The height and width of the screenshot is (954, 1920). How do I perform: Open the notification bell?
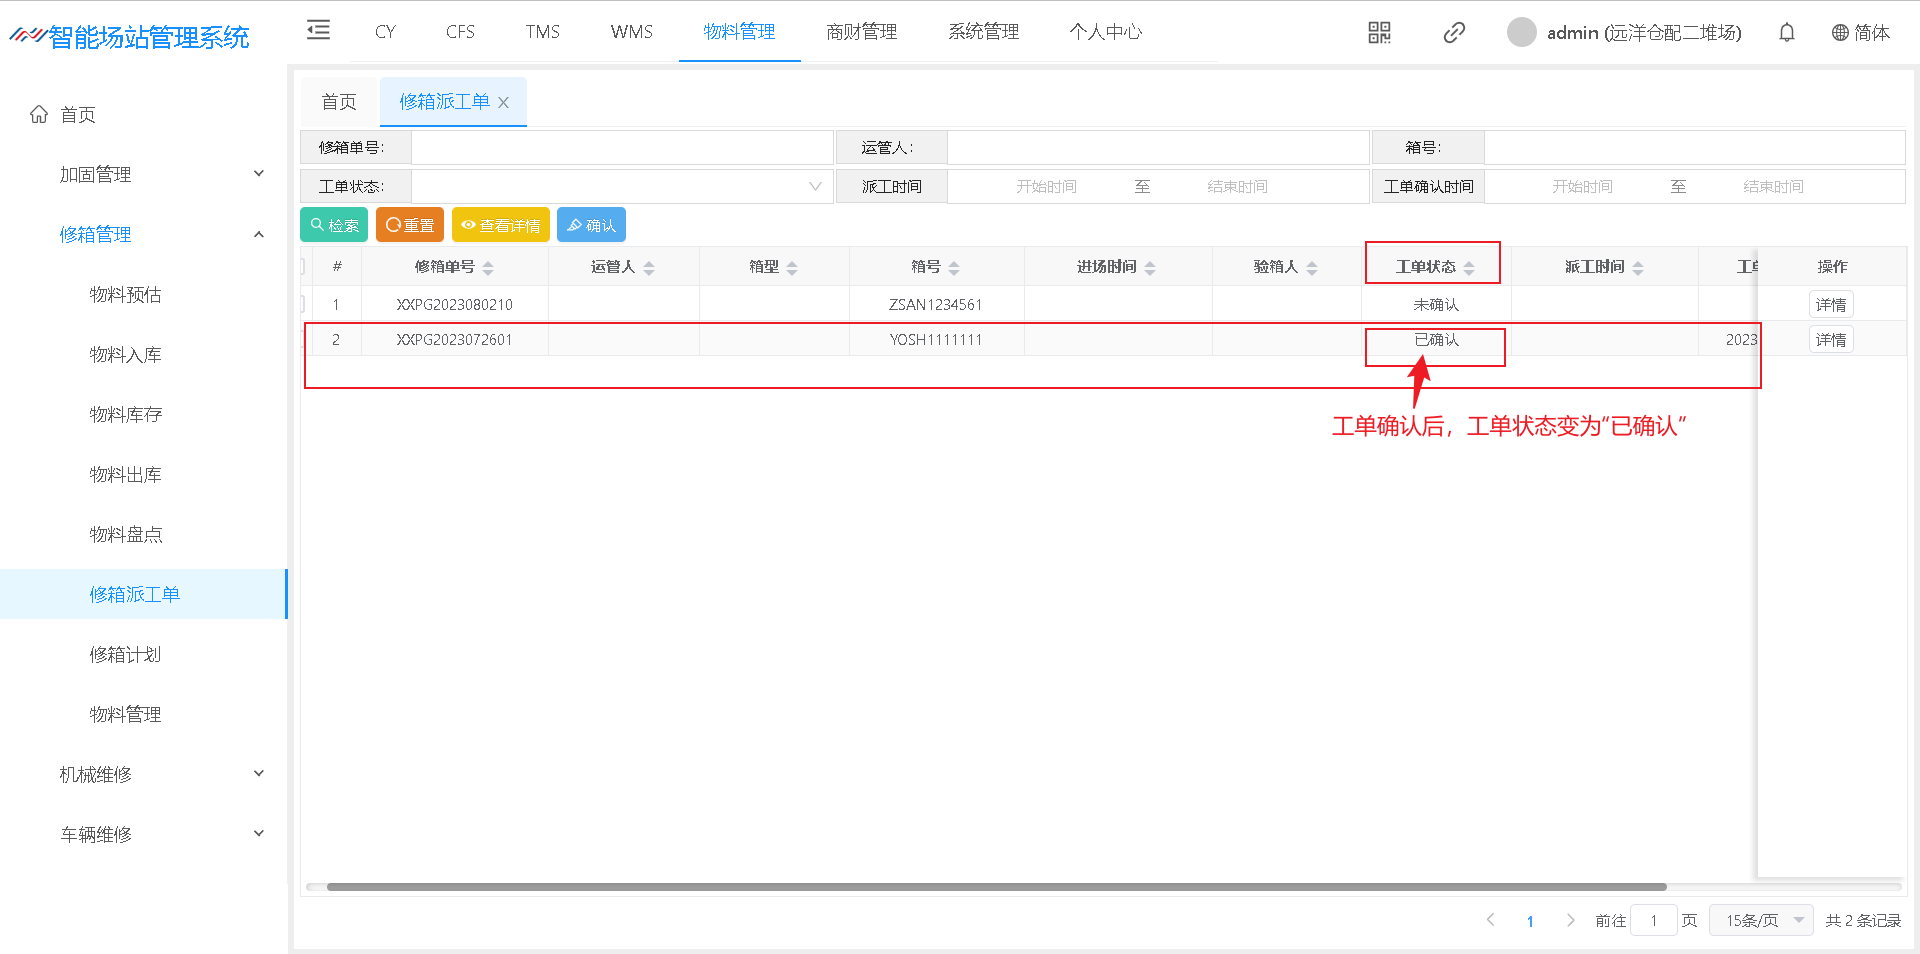coord(1786,33)
